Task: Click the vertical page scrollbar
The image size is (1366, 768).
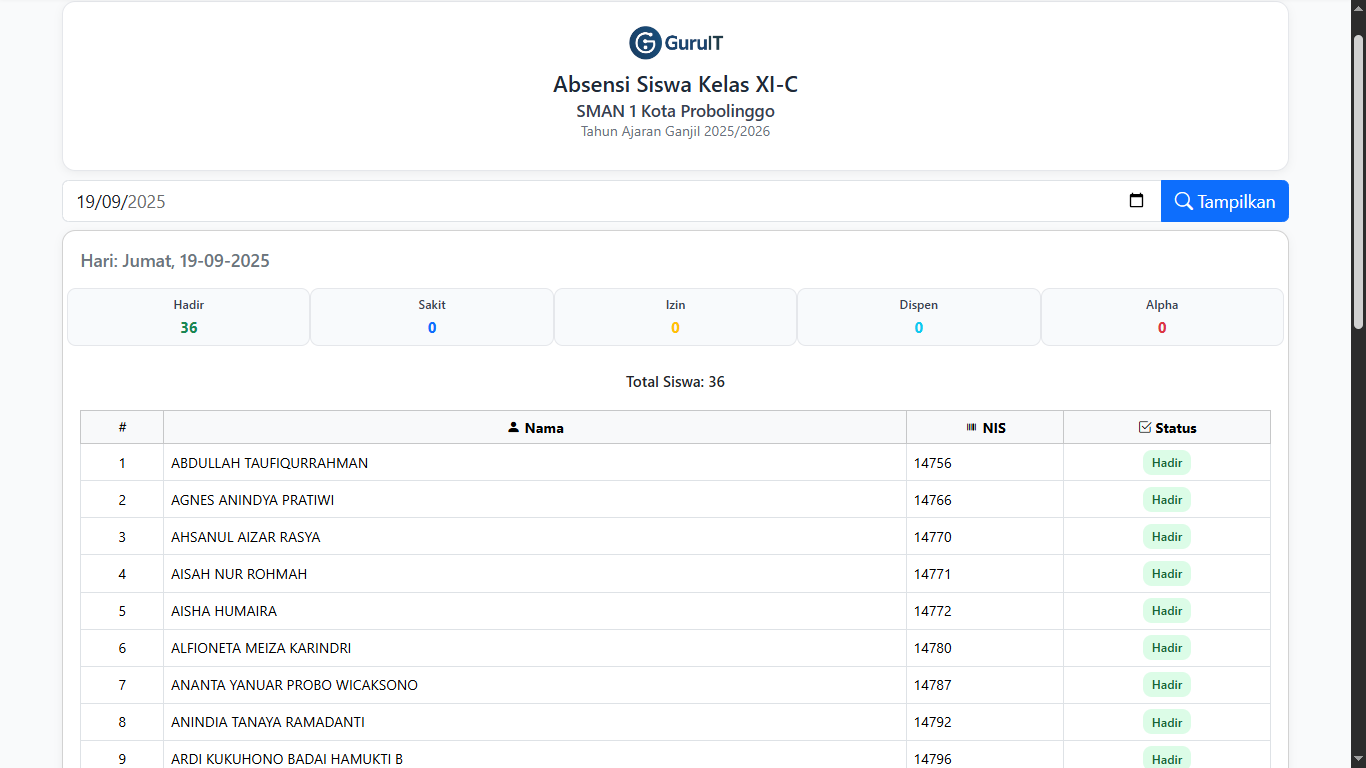Action: coord(1358,180)
